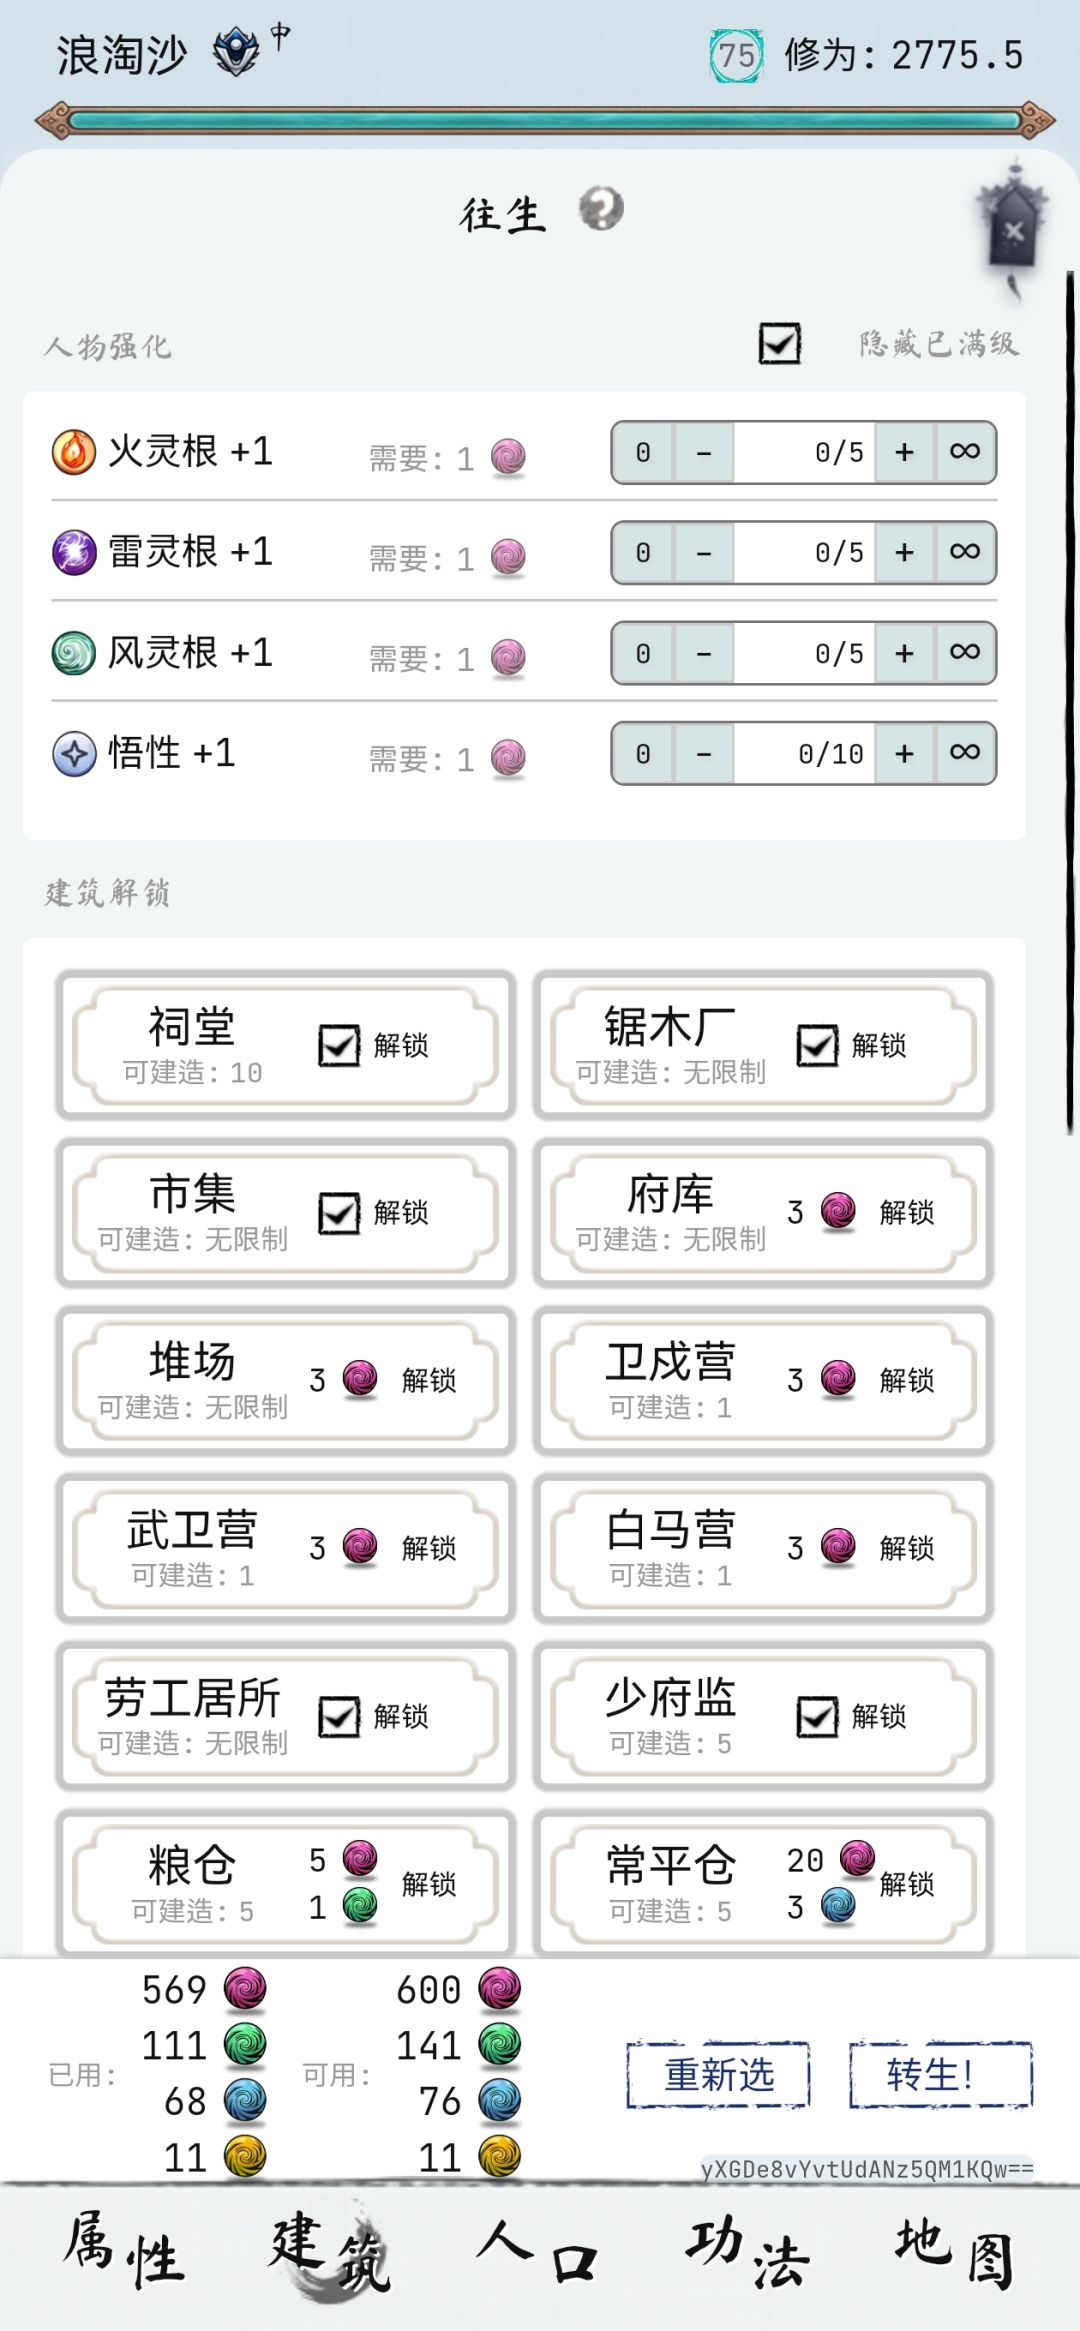Toggle the 隐藏已满级 checkbox

point(779,344)
